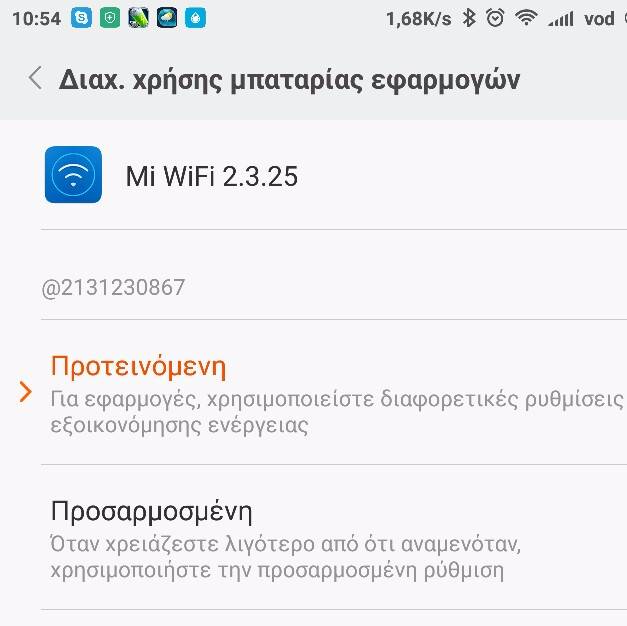This screenshot has width=627, height=626.
Task: Tap the Bluetooth status icon
Action: click(469, 18)
